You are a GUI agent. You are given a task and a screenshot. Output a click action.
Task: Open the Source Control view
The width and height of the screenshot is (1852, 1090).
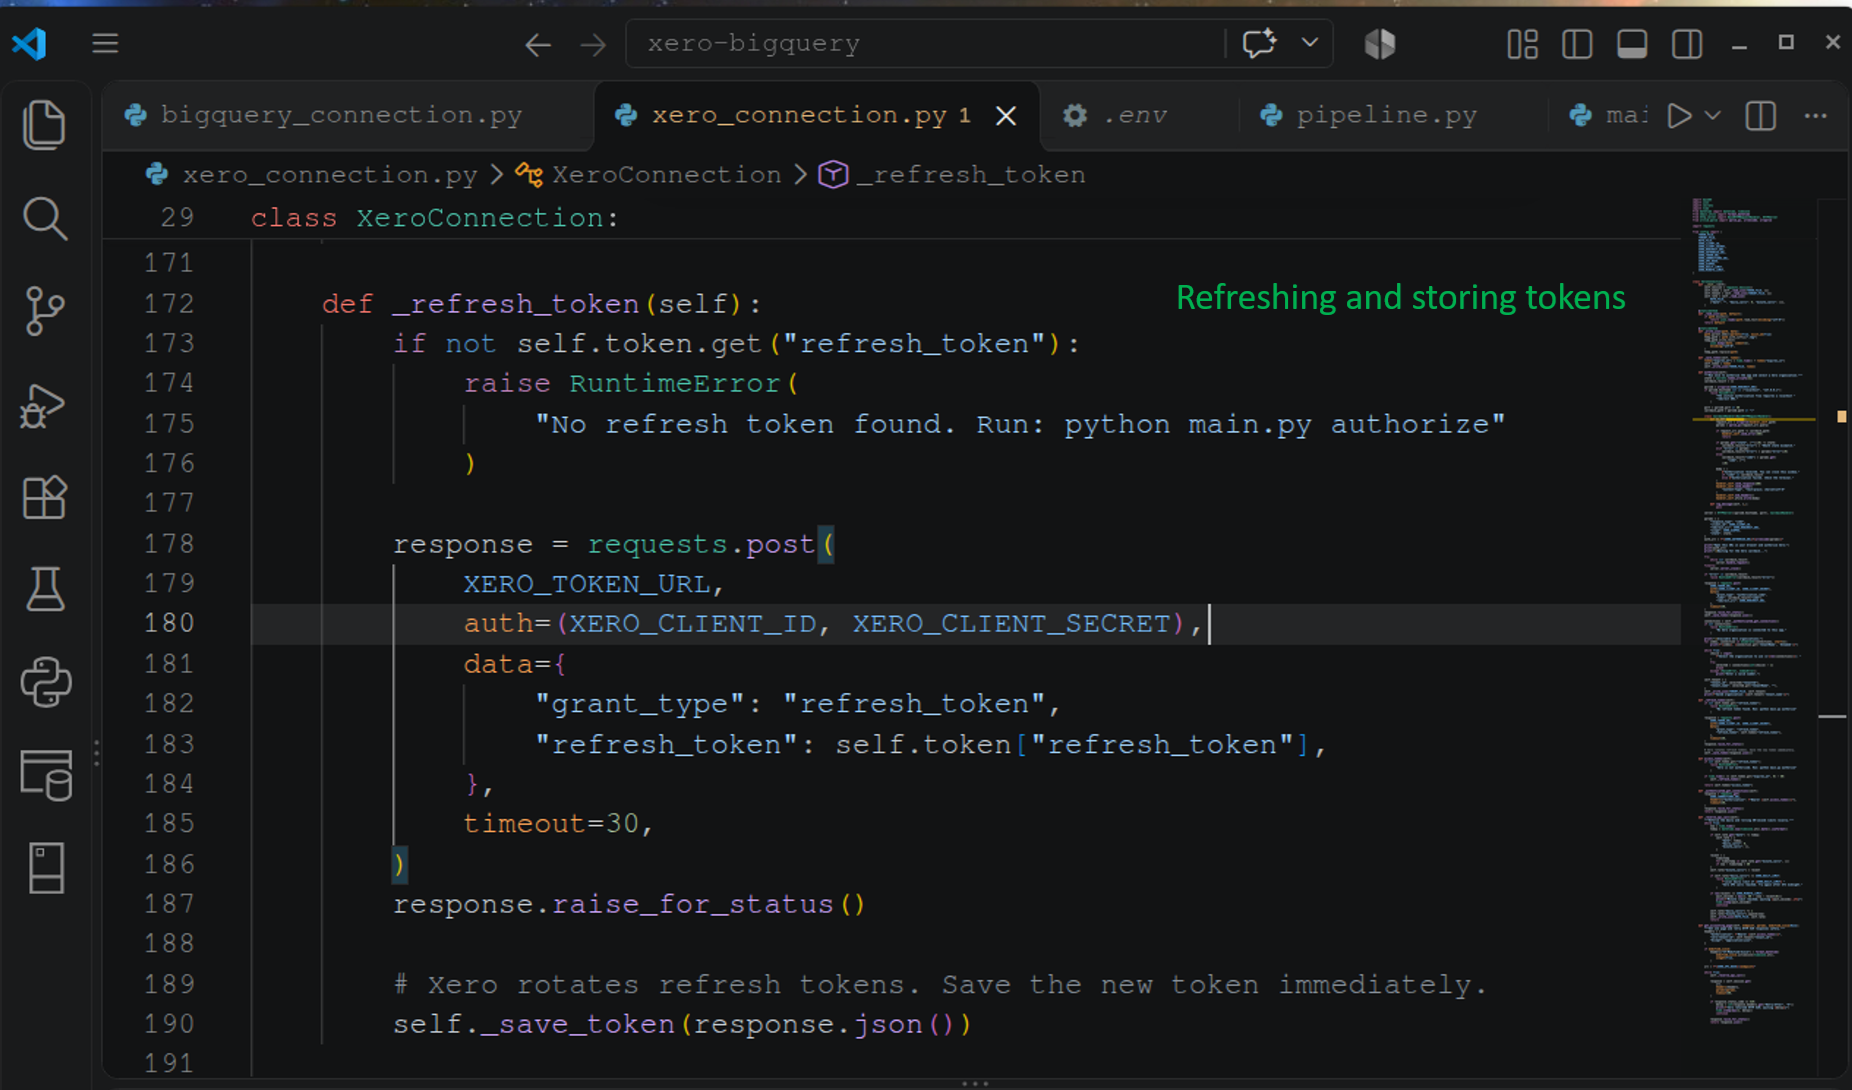point(44,311)
